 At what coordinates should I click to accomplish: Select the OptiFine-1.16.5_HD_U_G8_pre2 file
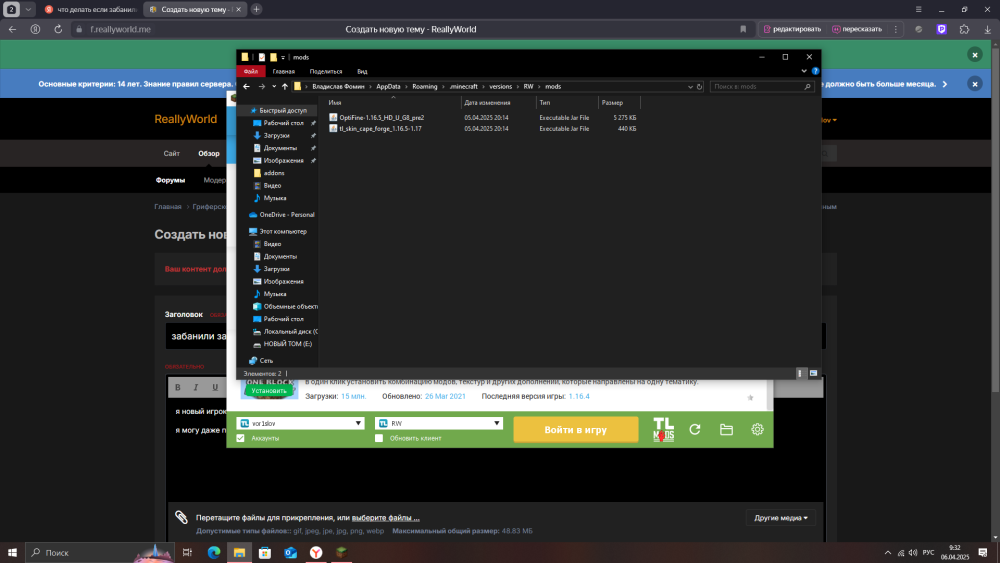381,117
